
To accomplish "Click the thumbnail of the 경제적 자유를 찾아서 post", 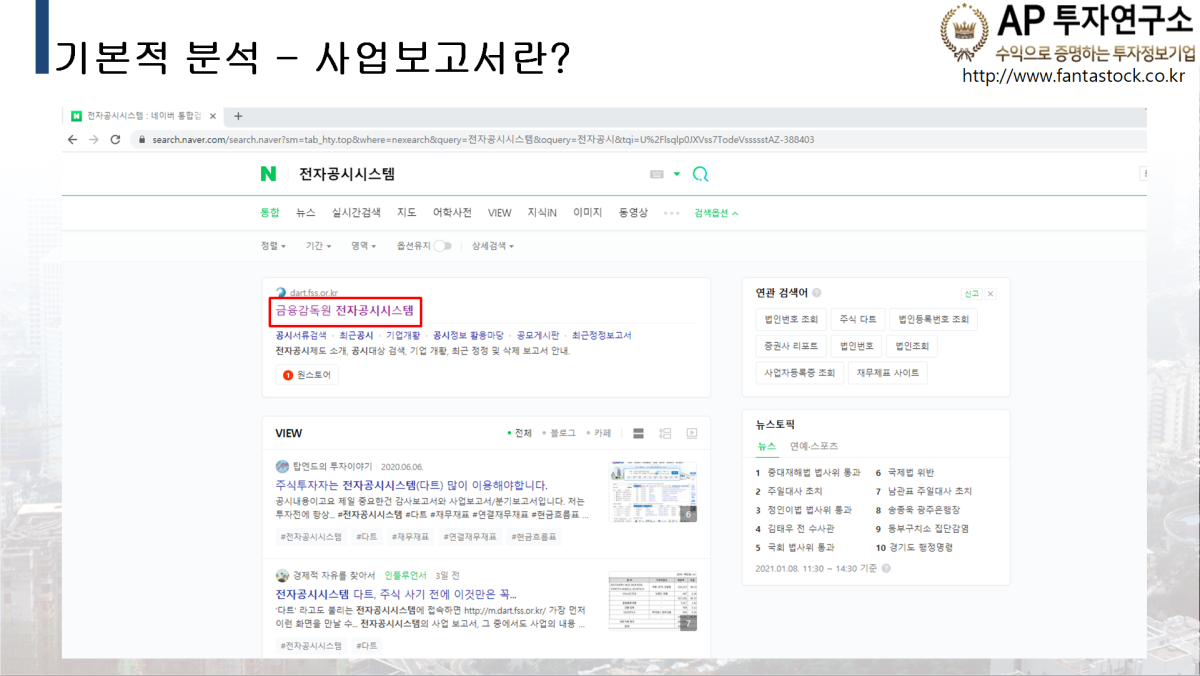I will [653, 601].
